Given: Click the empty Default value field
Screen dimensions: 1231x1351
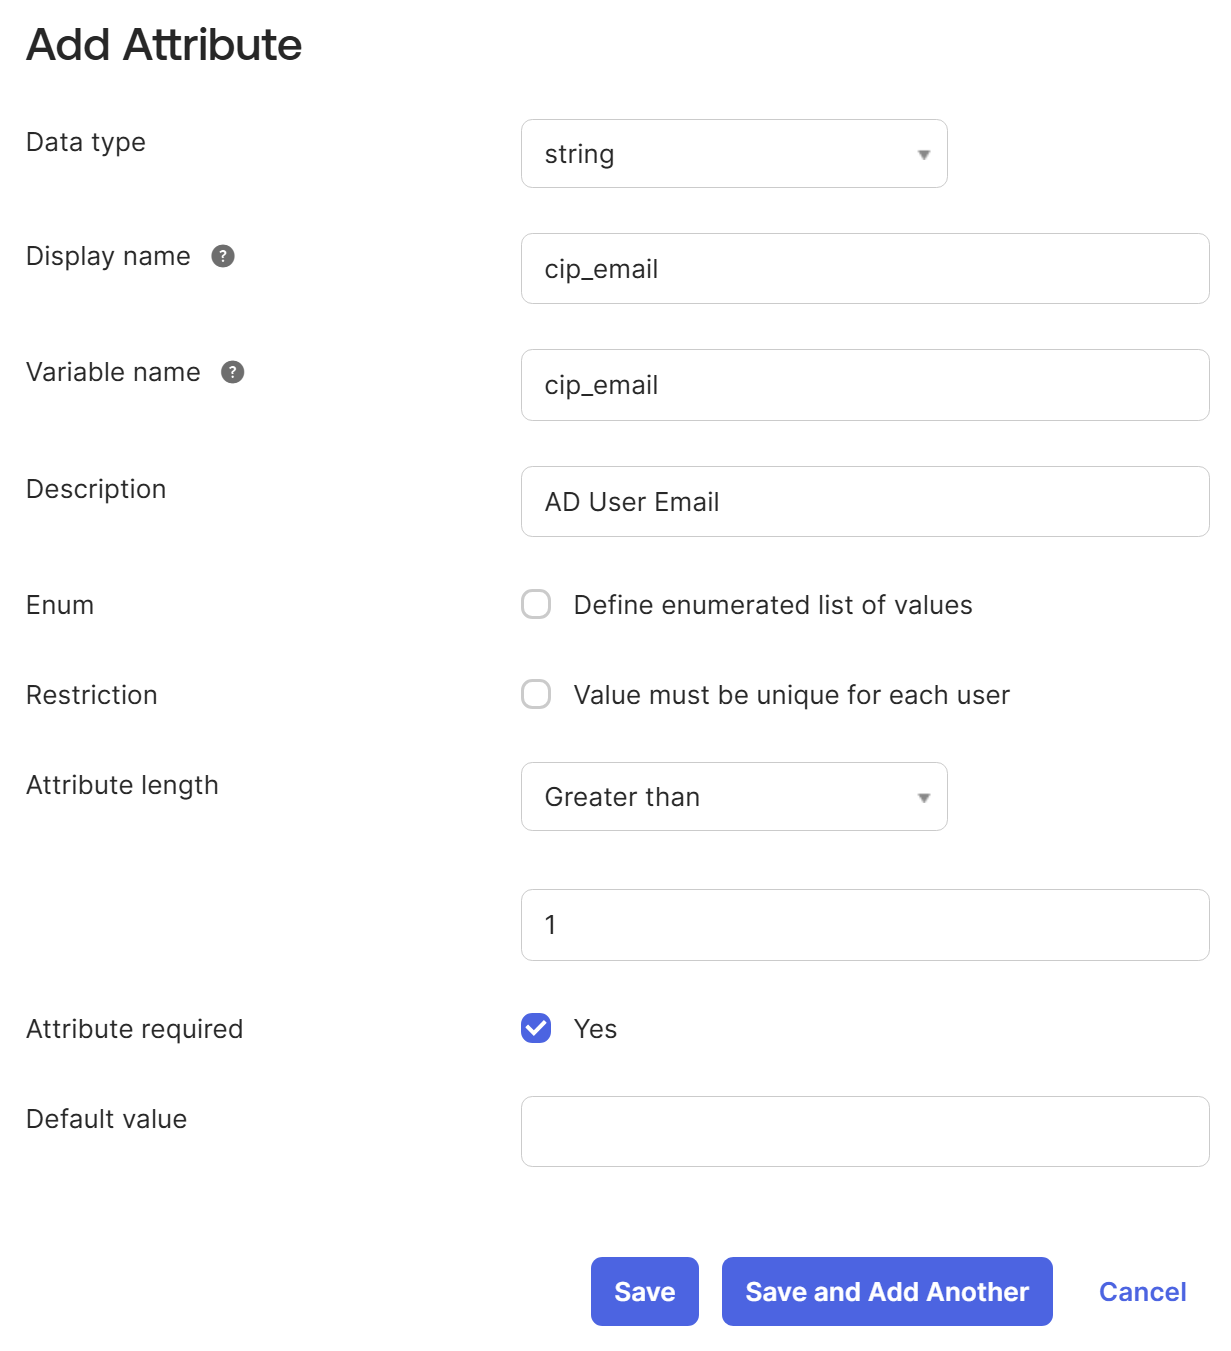Looking at the screenshot, I should coord(864,1130).
